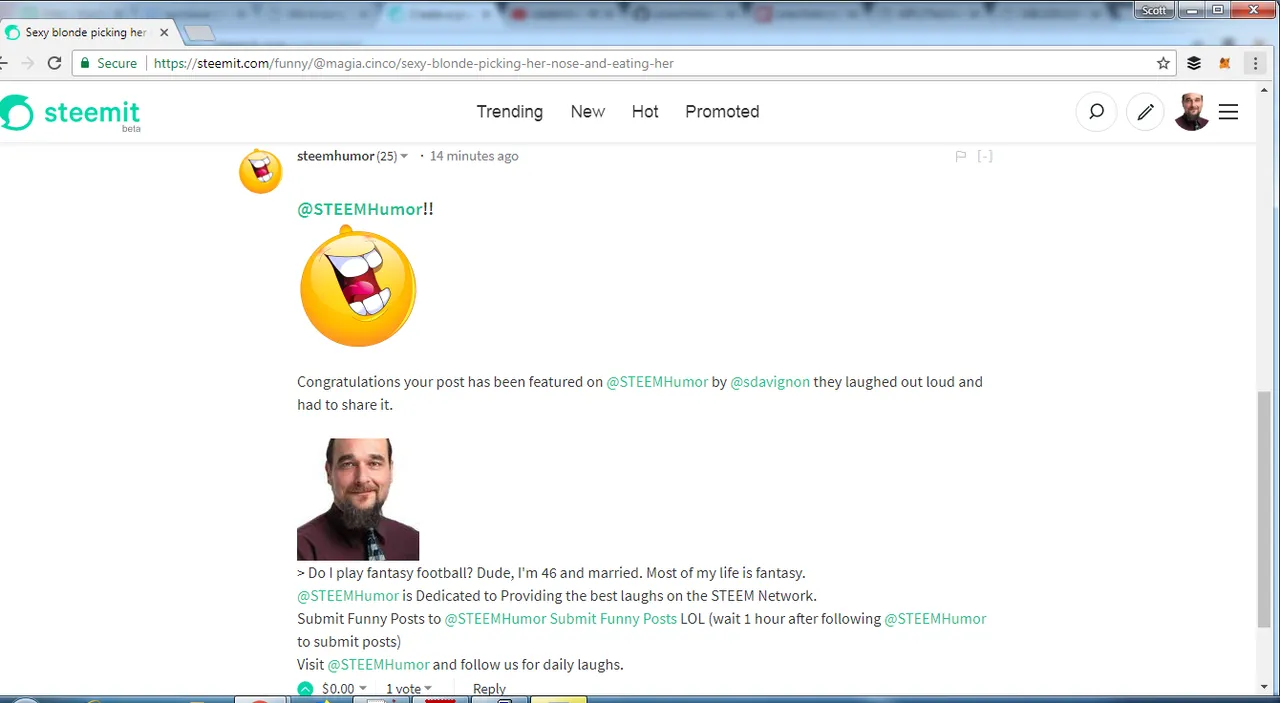1280x703 pixels.
Task: Click @STEEMHumor link after 'Visit'
Action: click(379, 665)
